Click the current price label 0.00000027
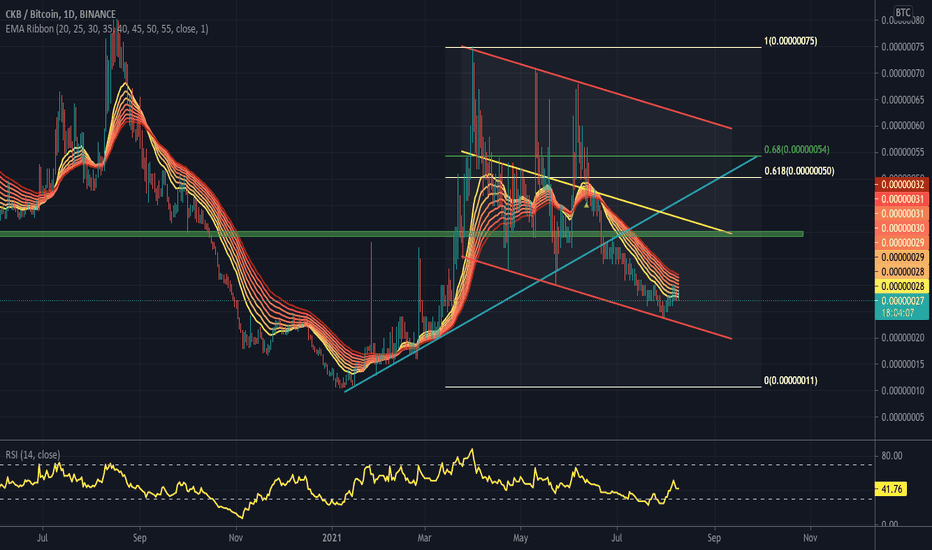The image size is (932, 550). pos(902,300)
